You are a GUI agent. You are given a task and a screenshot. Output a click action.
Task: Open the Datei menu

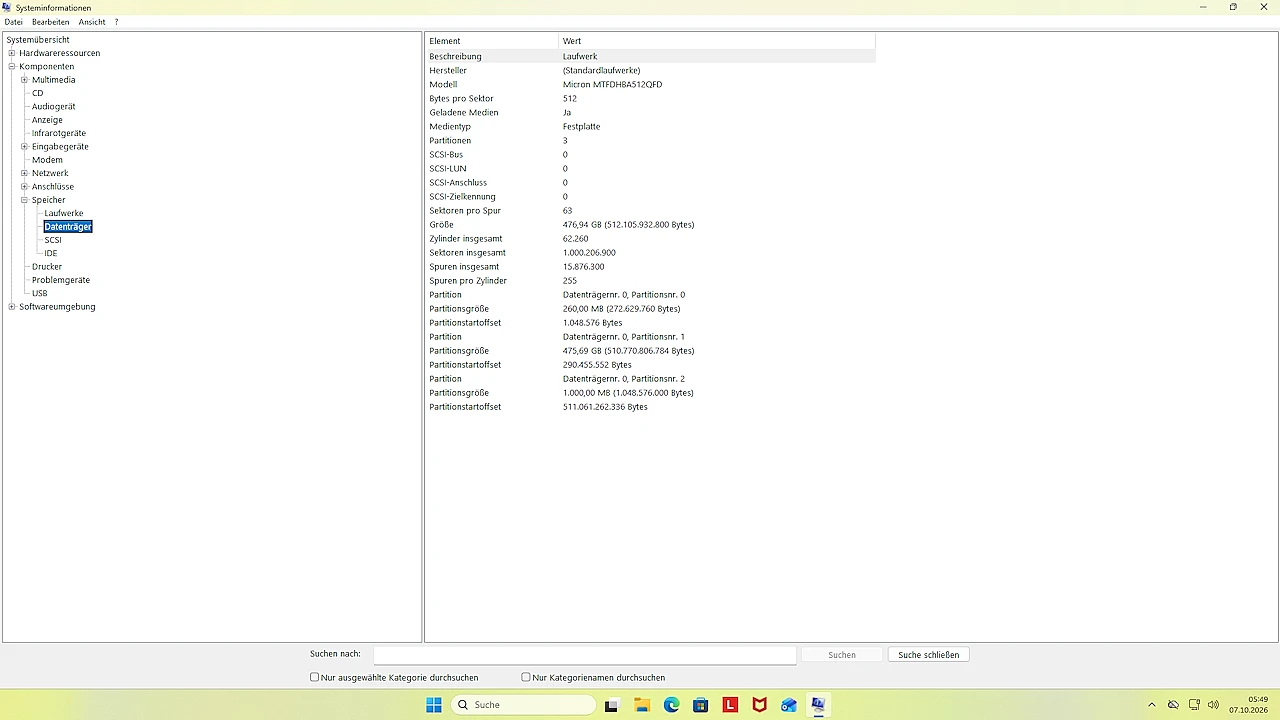click(13, 22)
